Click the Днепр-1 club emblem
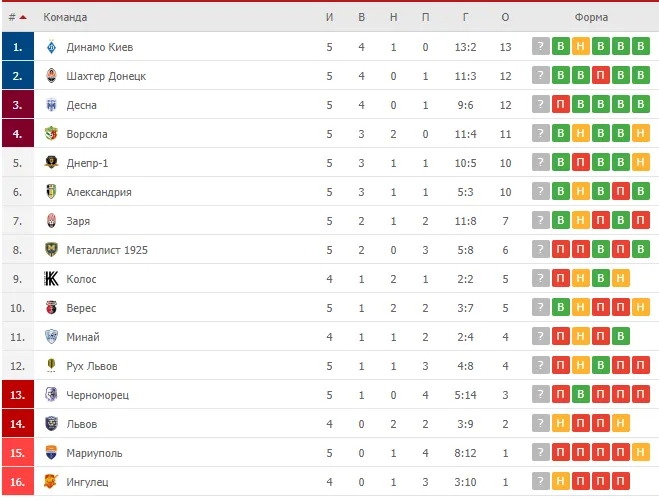Image resolution: width=659 pixels, height=501 pixels. point(51,163)
